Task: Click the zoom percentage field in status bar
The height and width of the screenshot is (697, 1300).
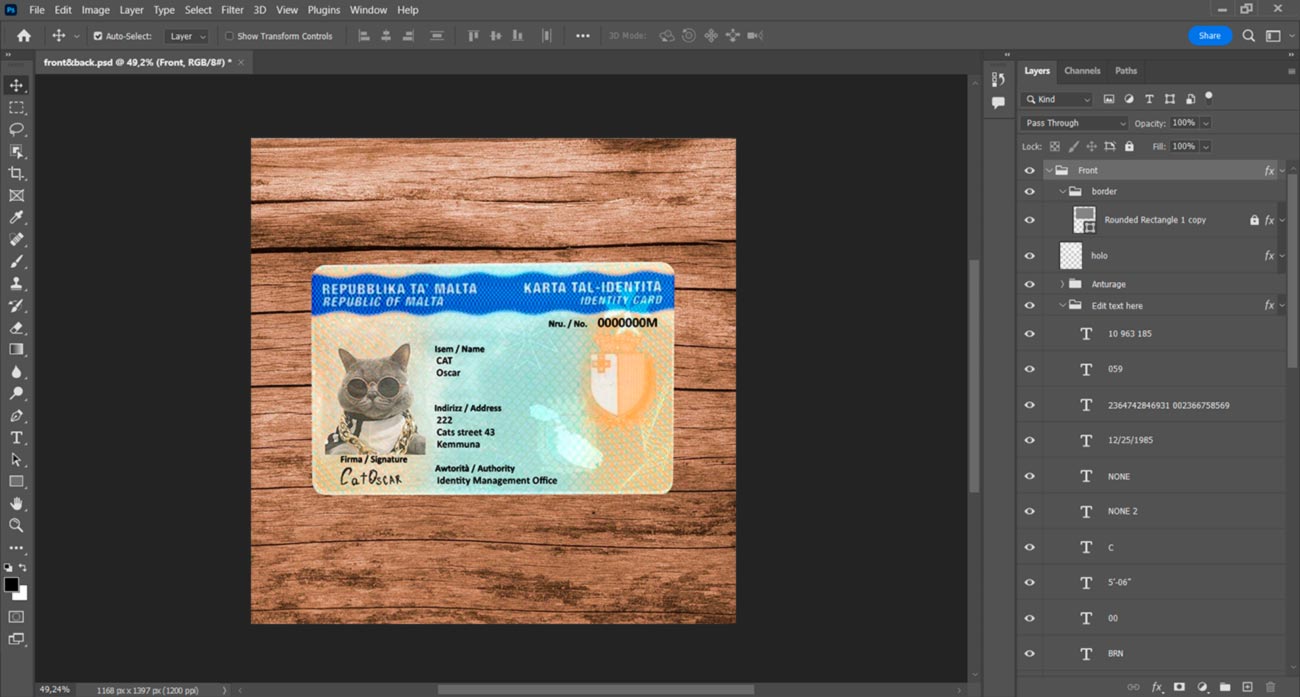Action: pos(55,690)
